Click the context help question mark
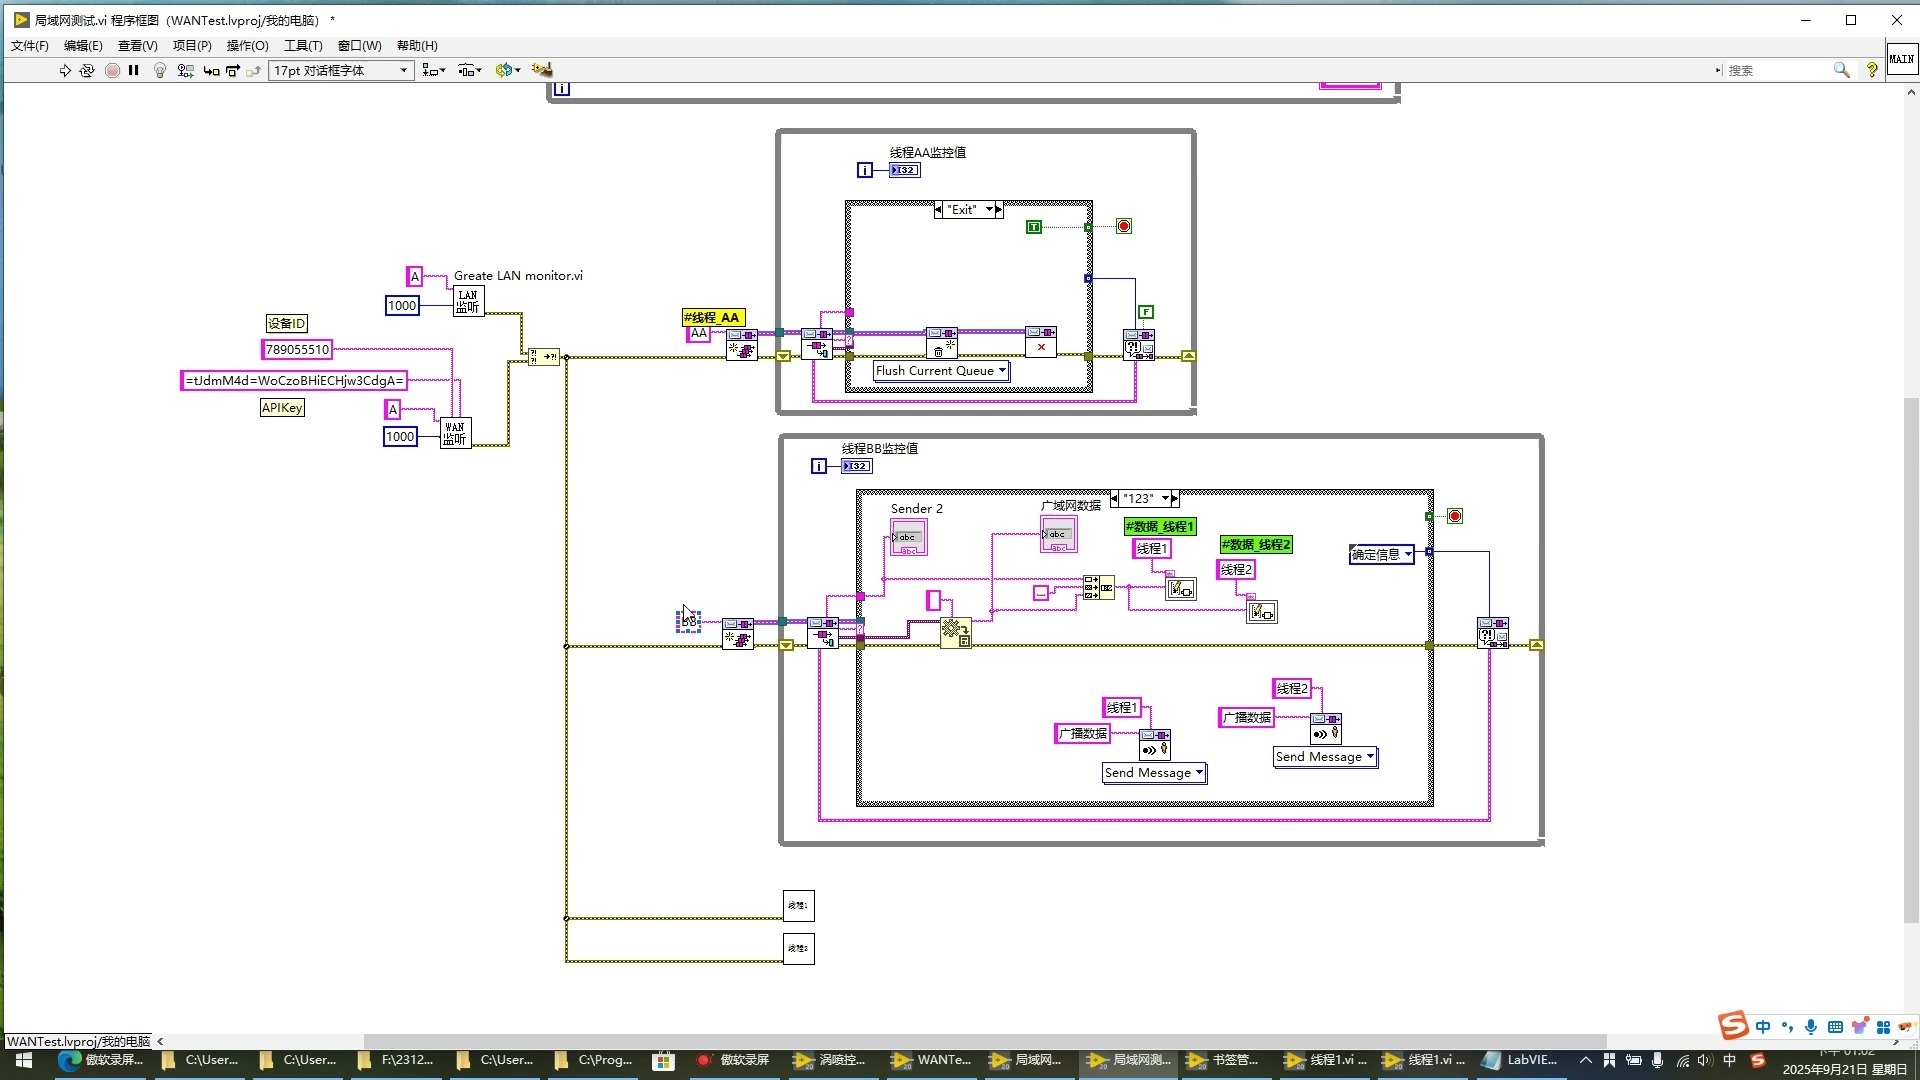Image resolution: width=1920 pixels, height=1080 pixels. click(1872, 70)
